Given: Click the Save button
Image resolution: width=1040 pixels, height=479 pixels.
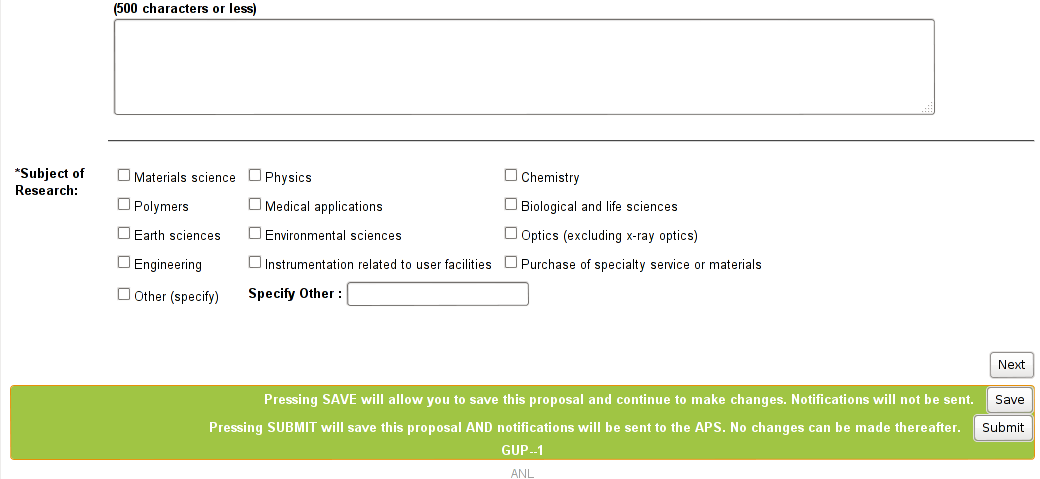Looking at the screenshot, I should 1009,400.
